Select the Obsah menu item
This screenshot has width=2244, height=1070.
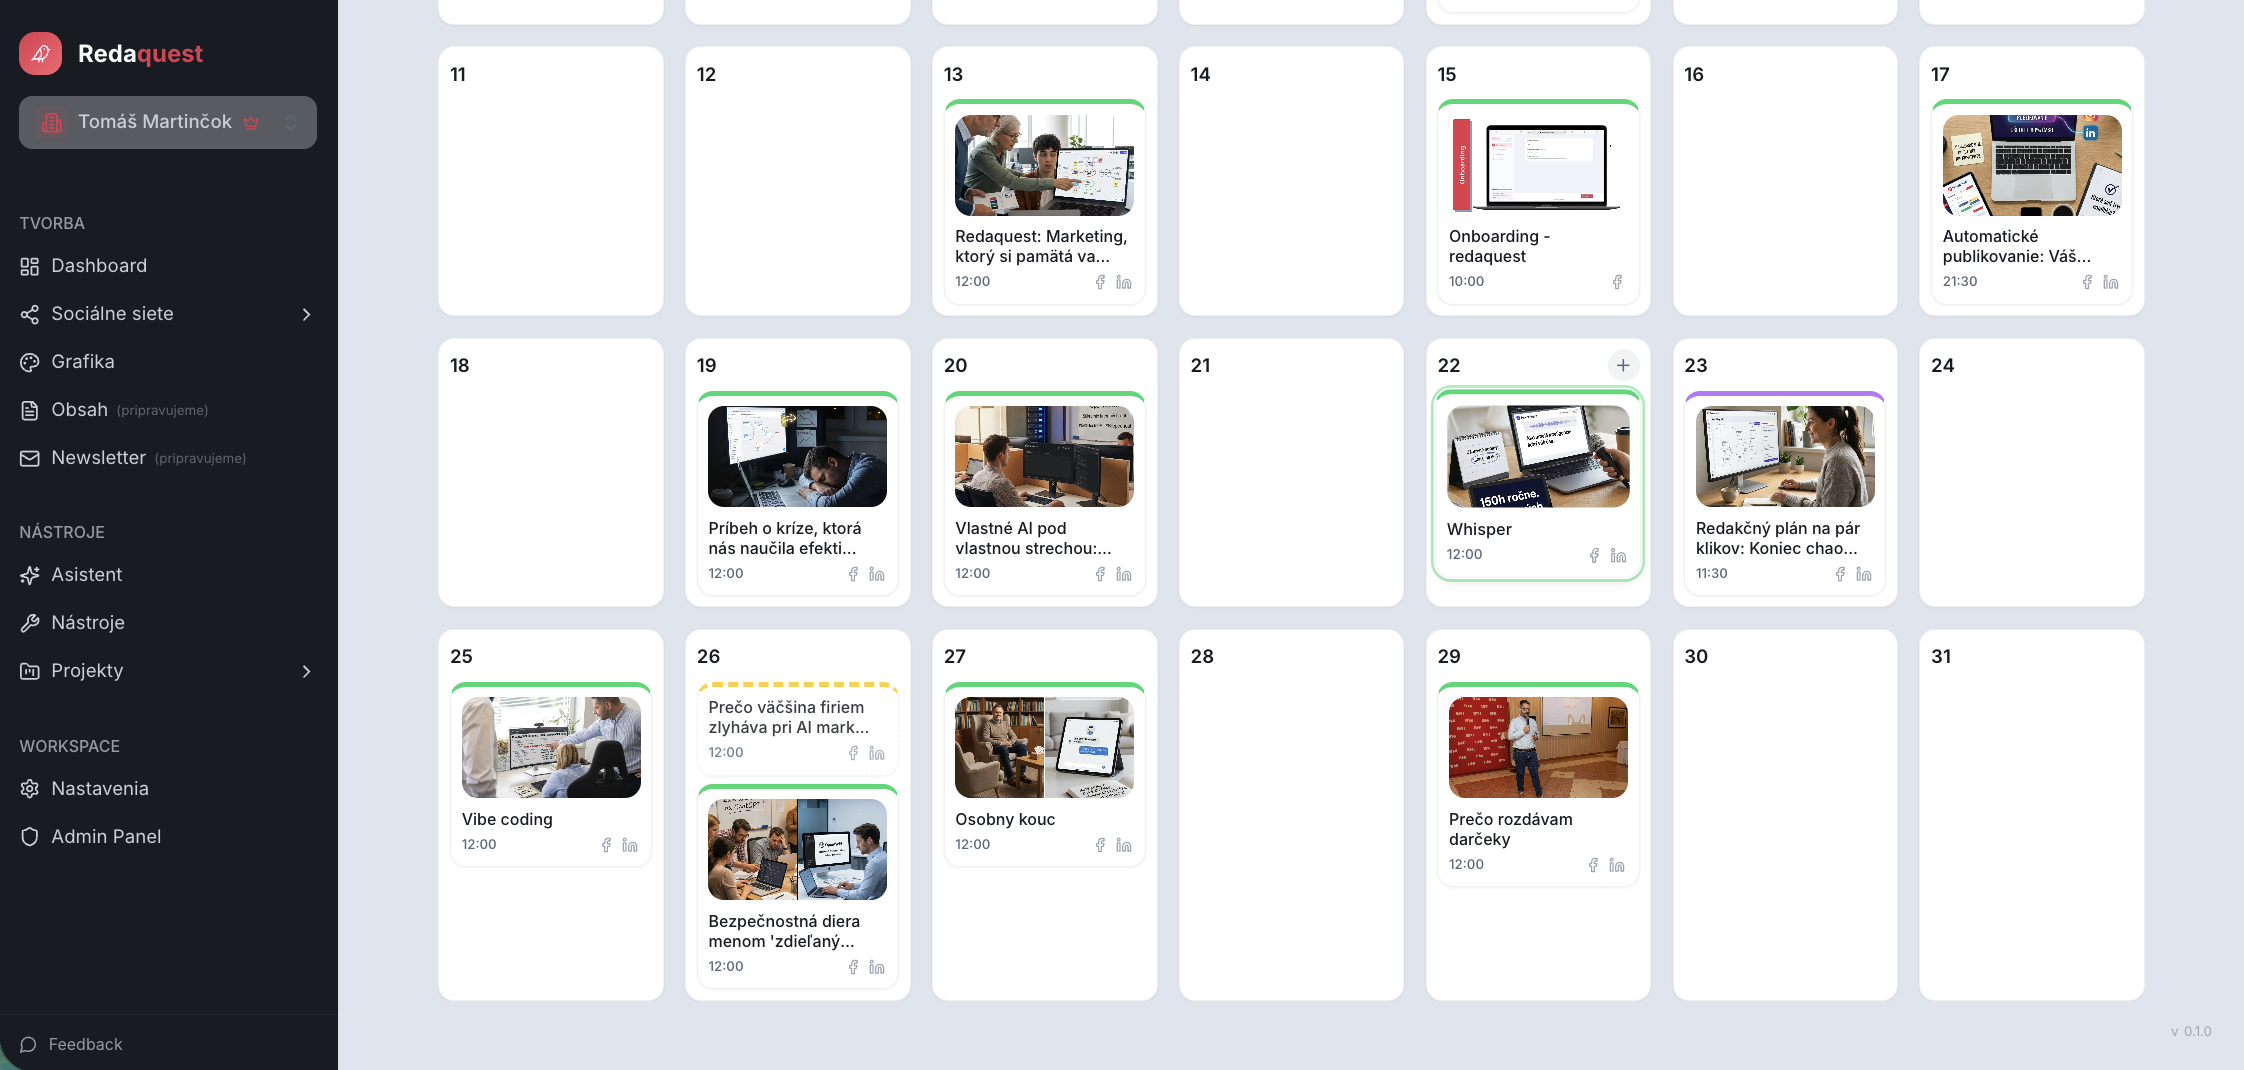click(80, 410)
